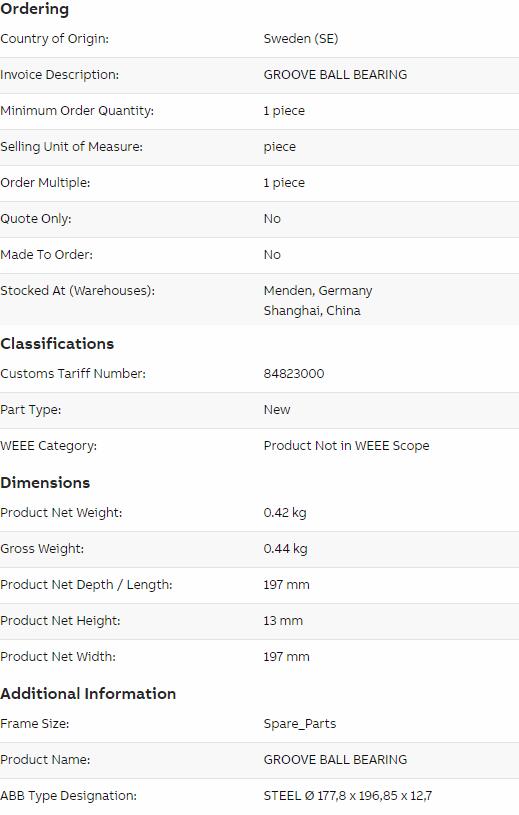Image resolution: width=519 pixels, height=815 pixels.
Task: Select the Sweden (SE) country value
Action: click(x=301, y=39)
